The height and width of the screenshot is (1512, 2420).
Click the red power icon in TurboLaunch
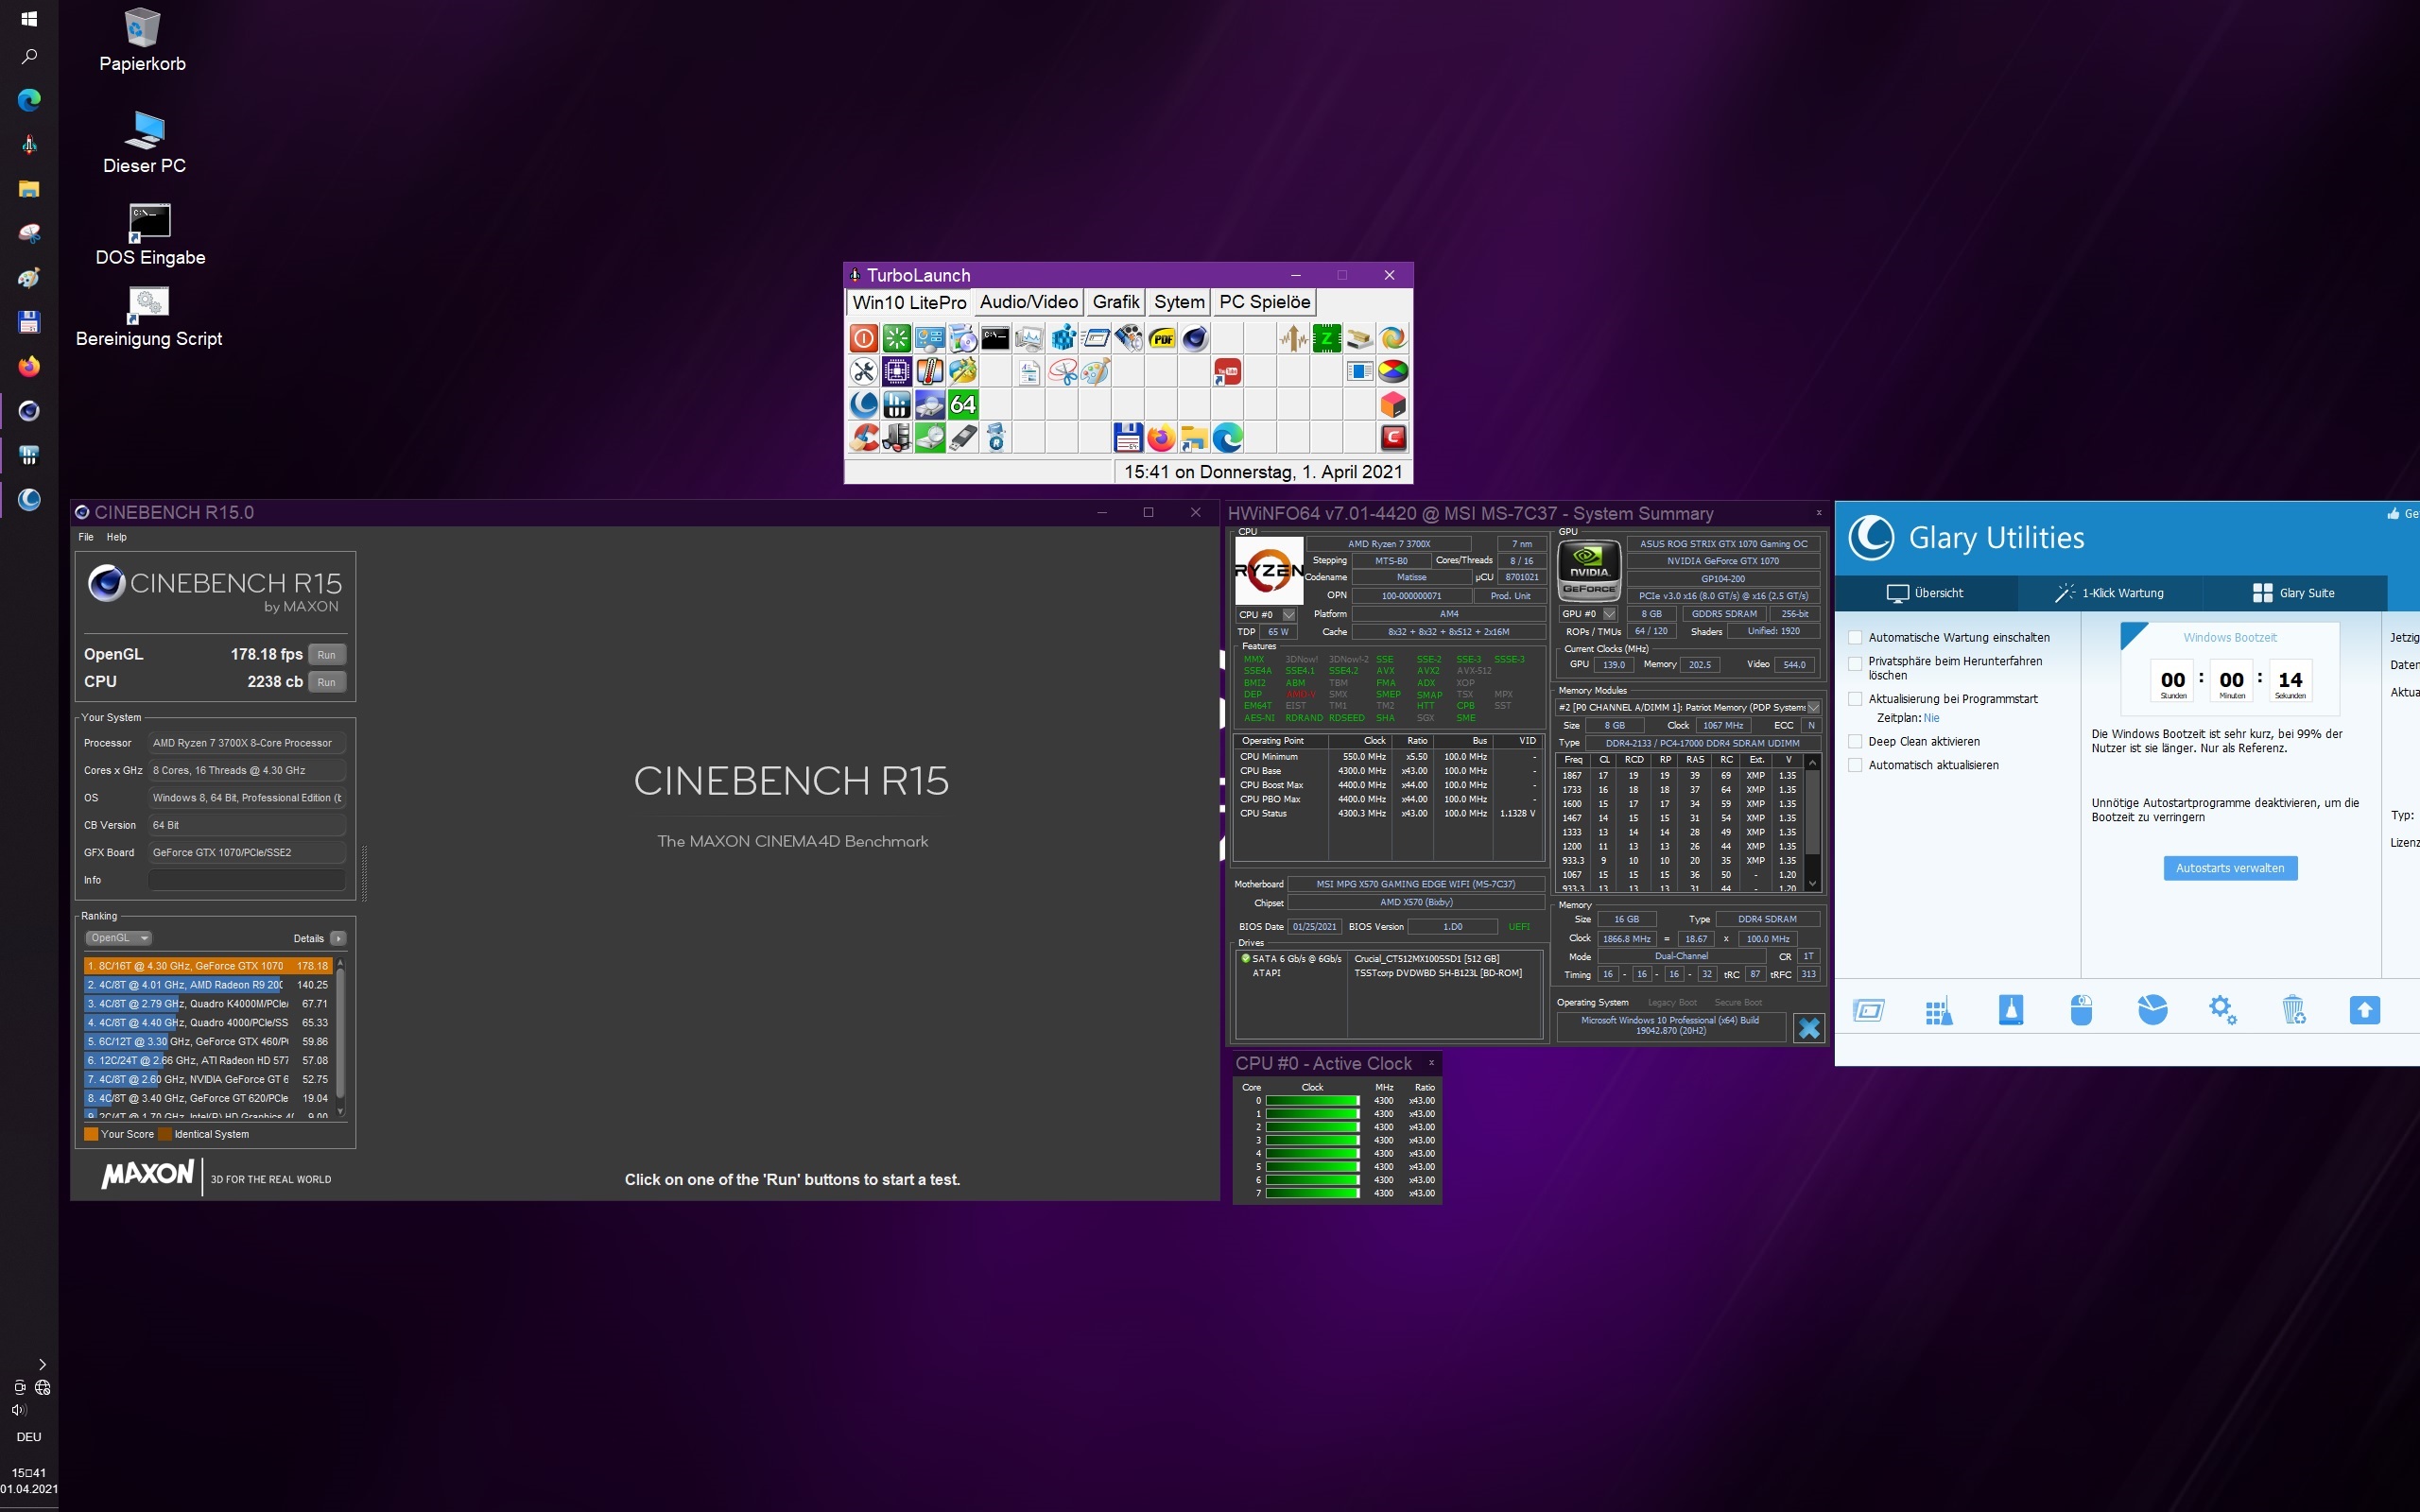(864, 339)
